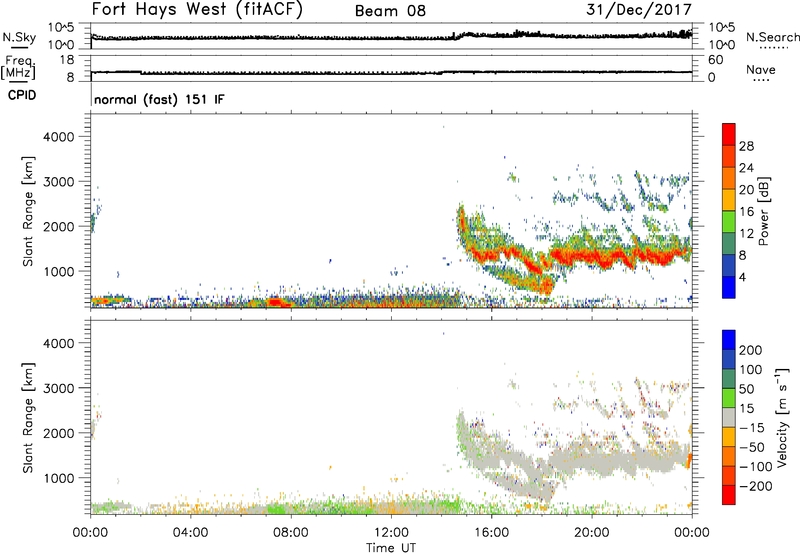This screenshot has width=800, height=554.
Task: Click the "16" value on the Power colorbar
Action: click(746, 212)
